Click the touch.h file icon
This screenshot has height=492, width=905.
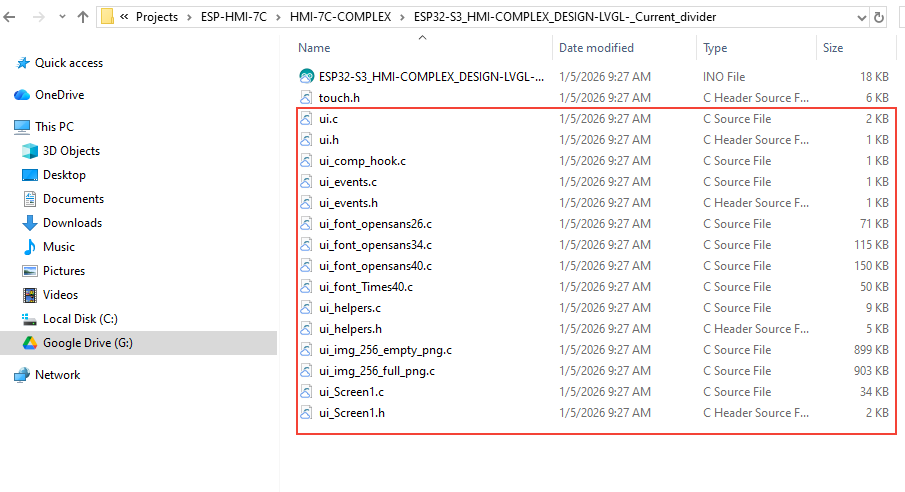click(x=306, y=98)
